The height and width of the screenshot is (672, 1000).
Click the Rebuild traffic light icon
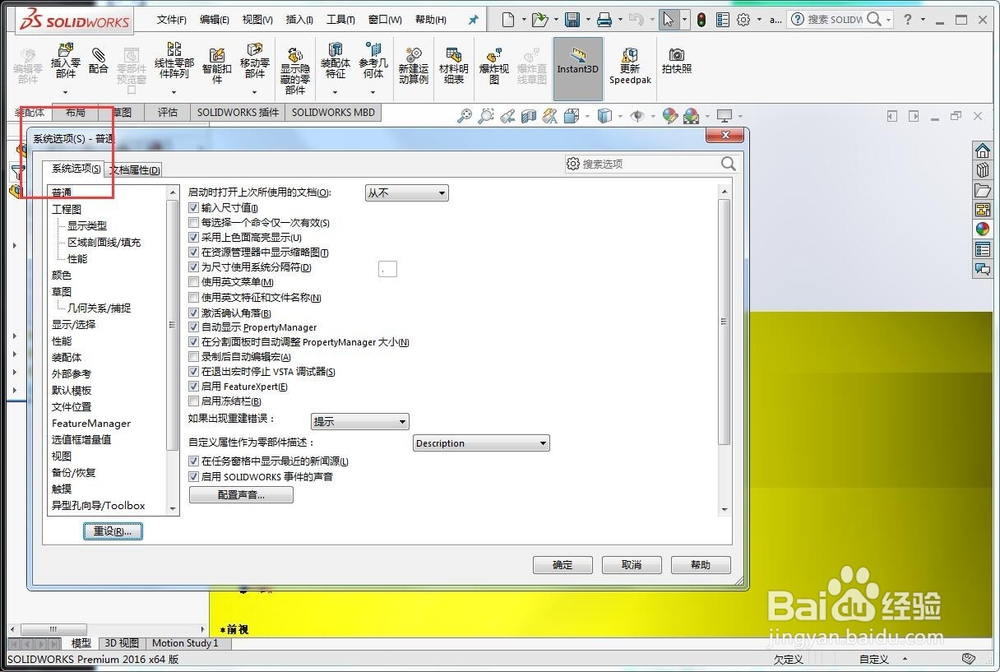pos(701,20)
